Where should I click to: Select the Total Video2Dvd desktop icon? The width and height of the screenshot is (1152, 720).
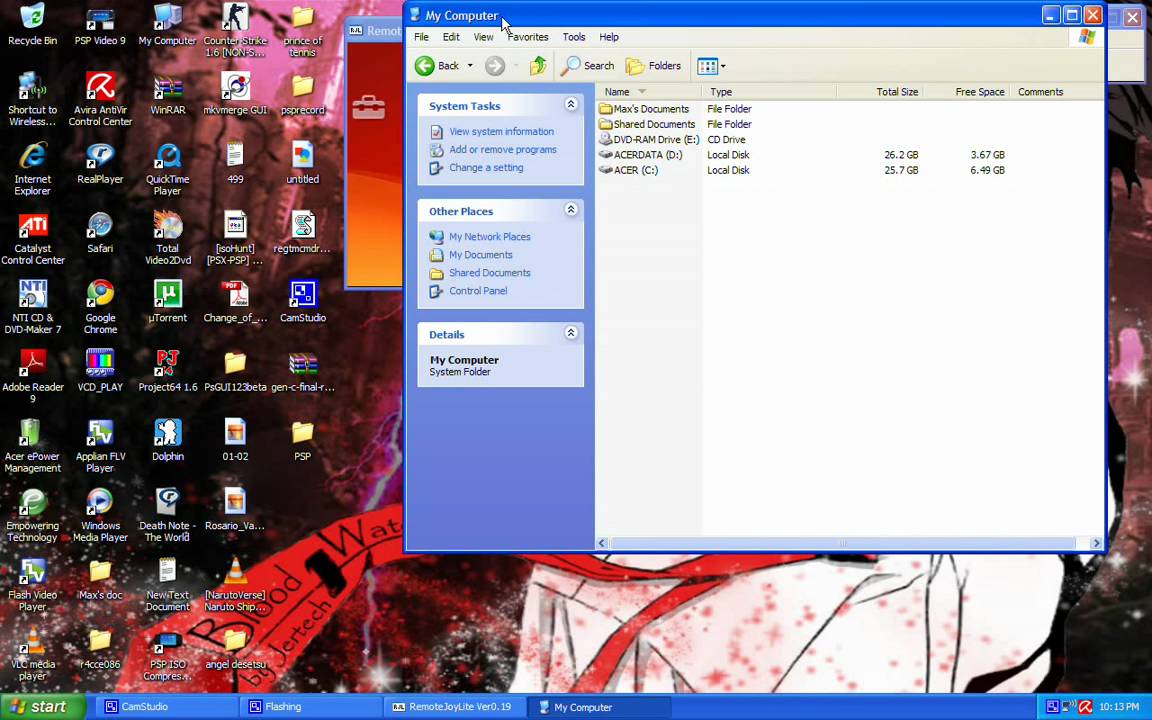[168, 238]
